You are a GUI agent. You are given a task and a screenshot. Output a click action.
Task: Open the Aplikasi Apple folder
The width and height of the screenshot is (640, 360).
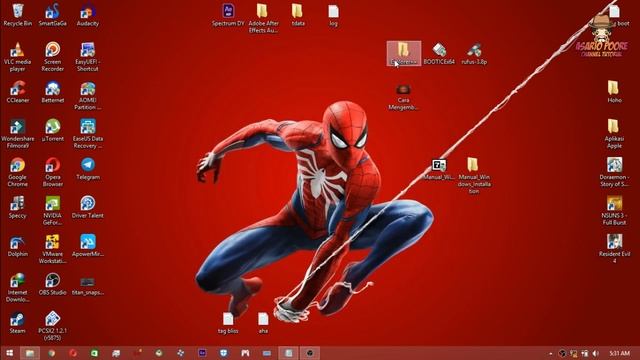(x=614, y=134)
